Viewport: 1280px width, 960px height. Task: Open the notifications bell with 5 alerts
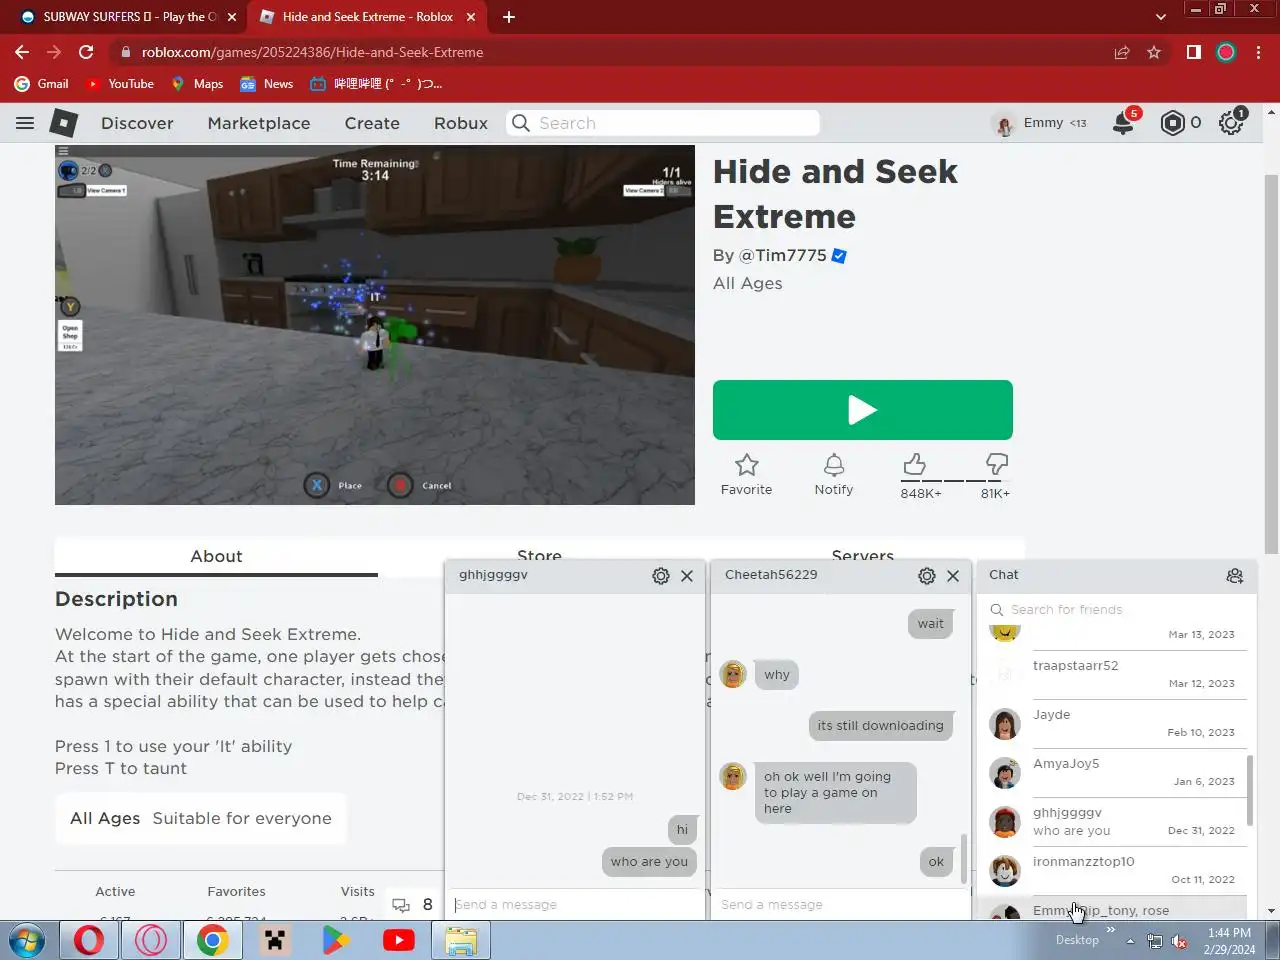click(x=1125, y=122)
